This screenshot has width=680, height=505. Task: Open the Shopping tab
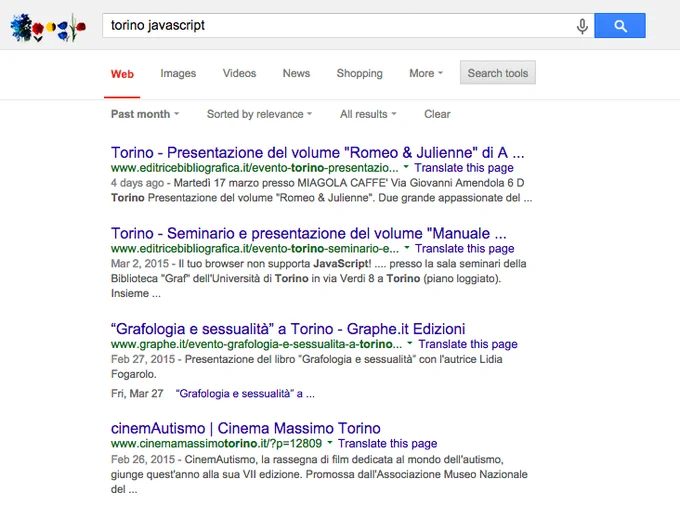click(360, 73)
